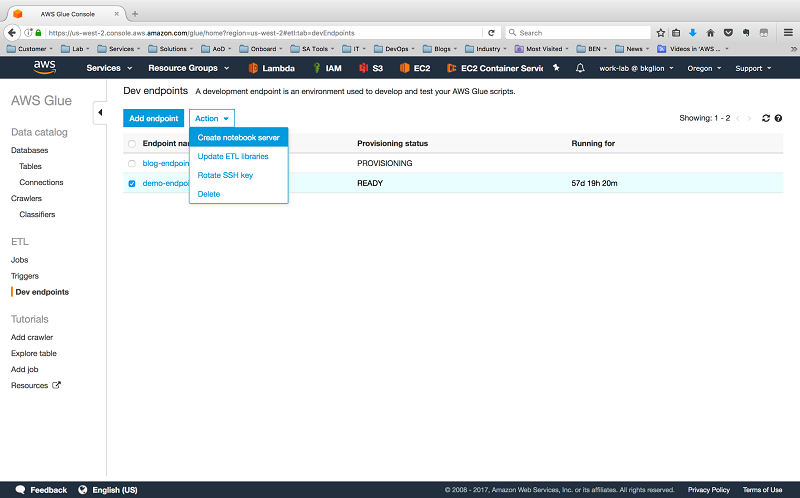Image resolution: width=800 pixels, height=498 pixels.
Task: Click the globe language icon in footer
Action: pos(83,490)
